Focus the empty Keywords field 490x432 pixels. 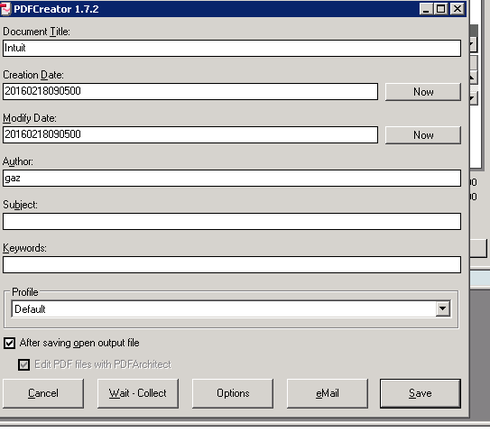(x=232, y=265)
